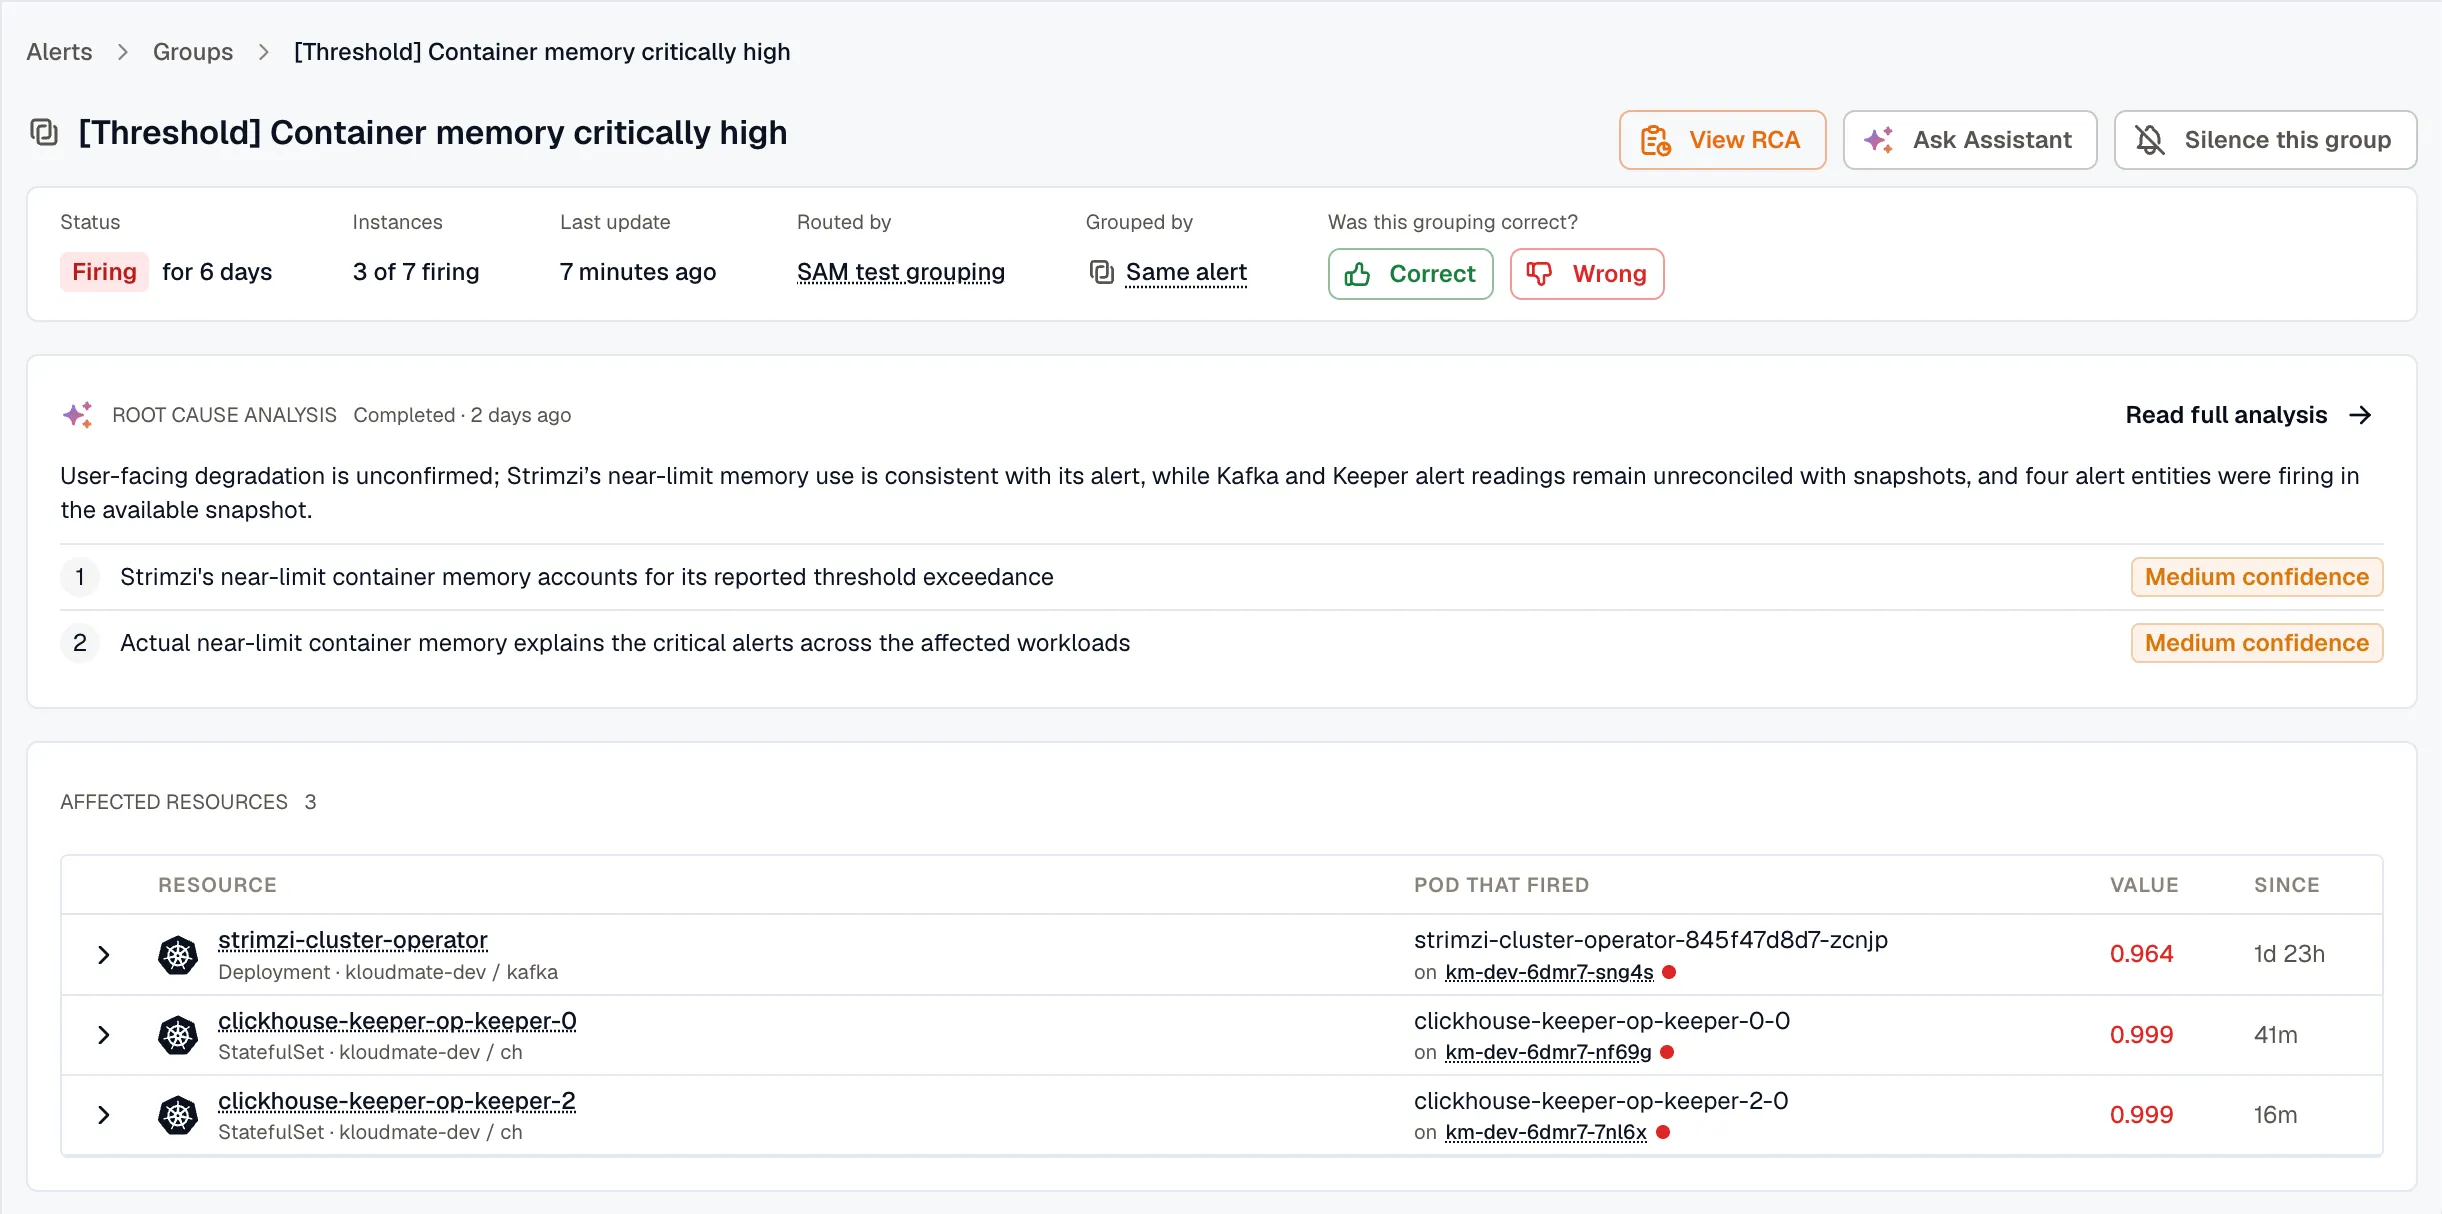Click the Ask Assistant button
Image resolution: width=2442 pixels, height=1214 pixels.
click(x=1969, y=140)
